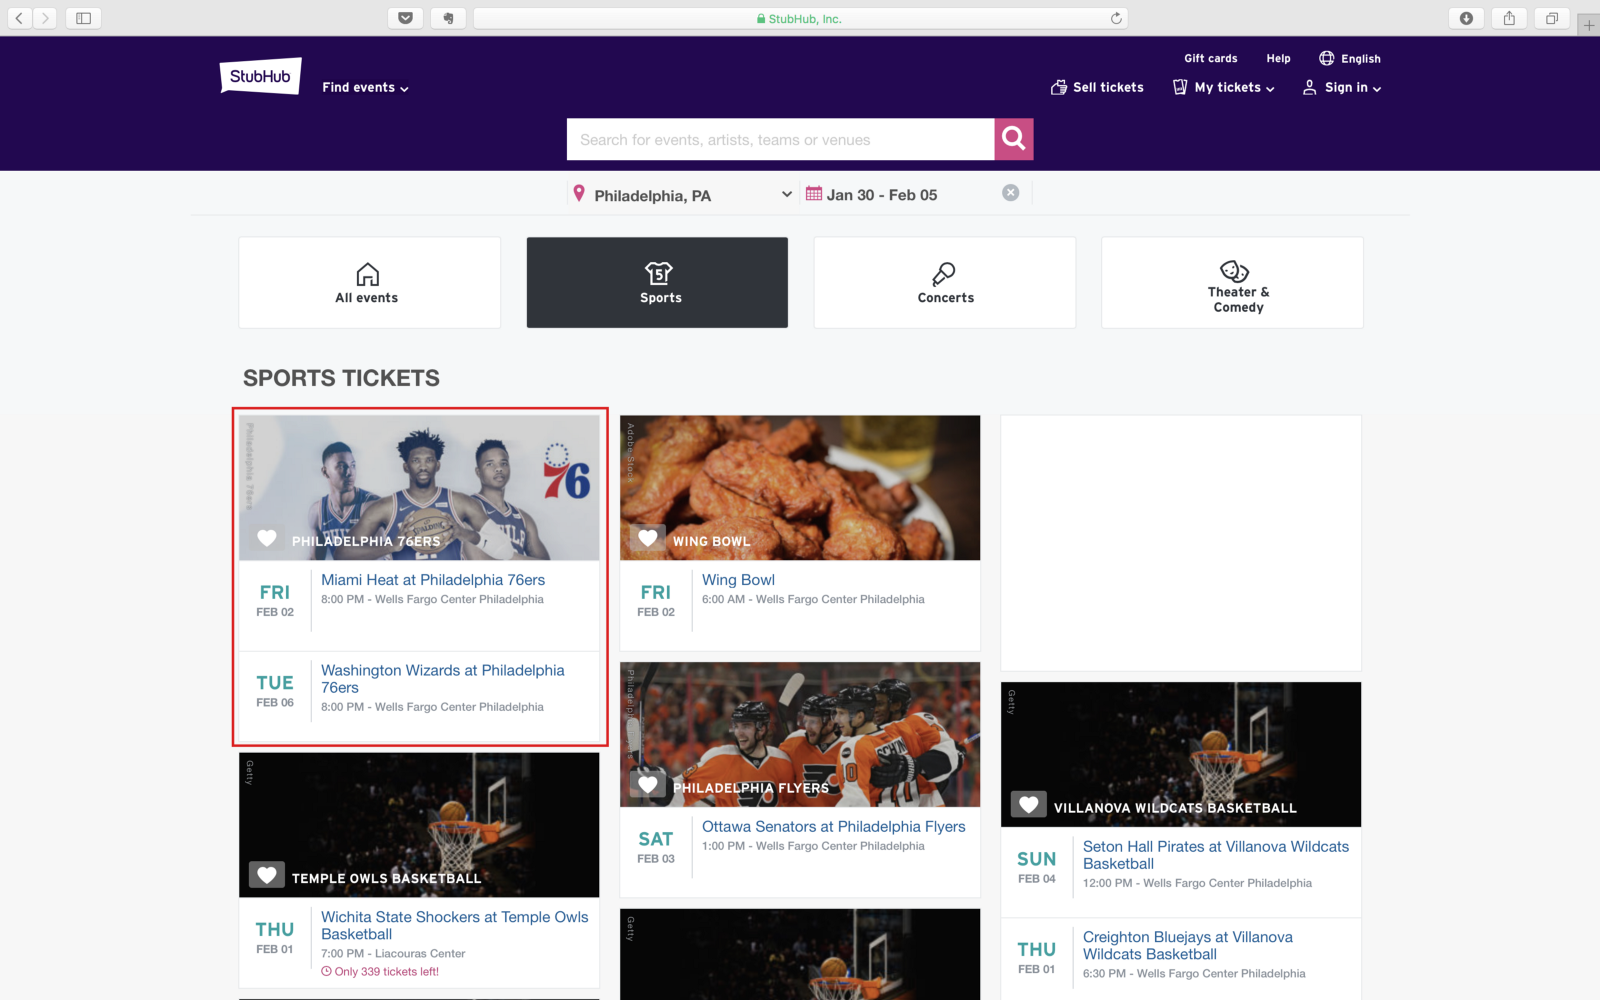The width and height of the screenshot is (1600, 1000).
Task: Click the location pin icon beside Philadelphia
Action: pos(578,194)
